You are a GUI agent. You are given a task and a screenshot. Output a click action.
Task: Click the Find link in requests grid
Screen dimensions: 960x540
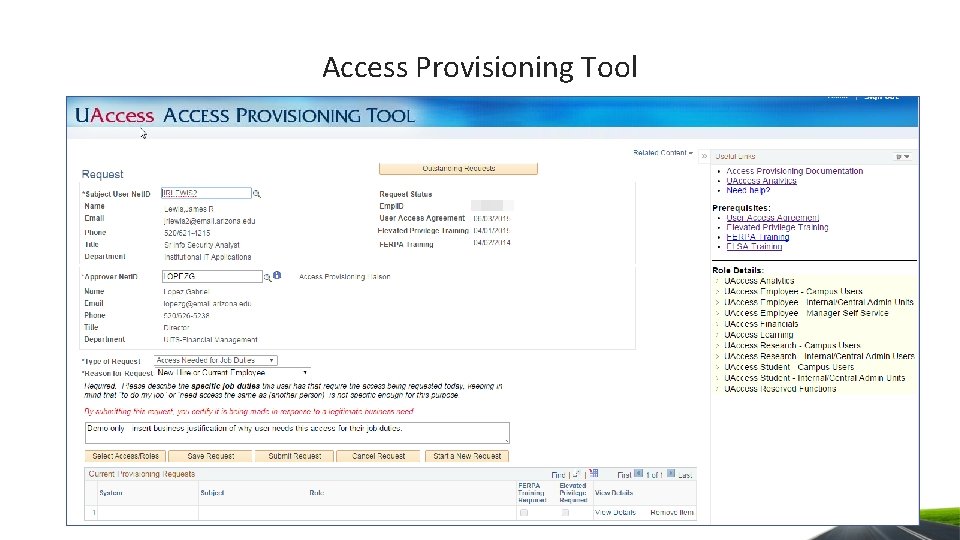pyautogui.click(x=558, y=474)
